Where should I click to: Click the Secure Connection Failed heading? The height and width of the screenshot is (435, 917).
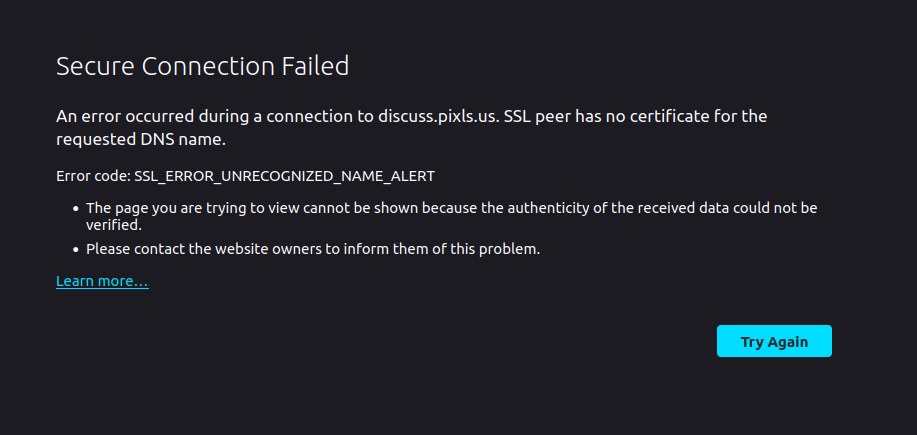202,67
